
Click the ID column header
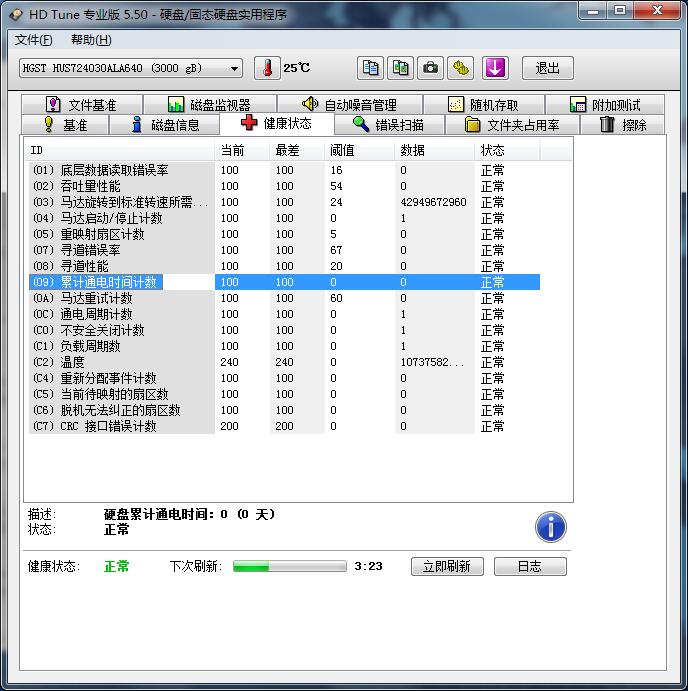119,150
